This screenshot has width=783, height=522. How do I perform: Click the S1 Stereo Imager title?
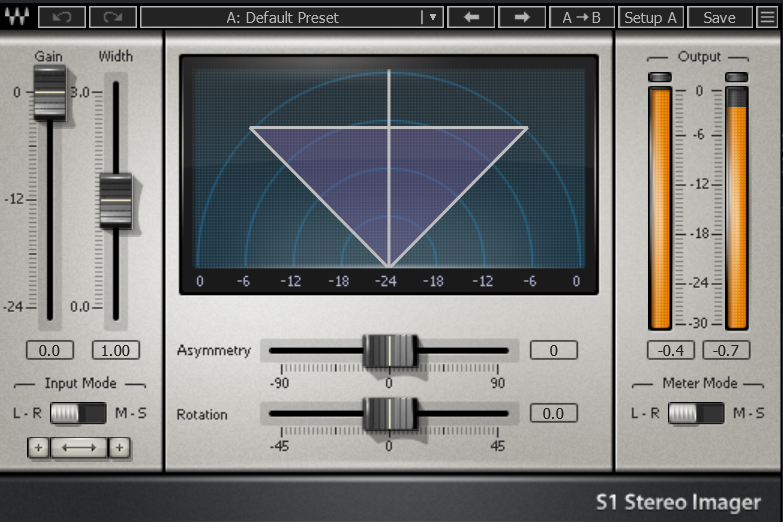tap(679, 503)
